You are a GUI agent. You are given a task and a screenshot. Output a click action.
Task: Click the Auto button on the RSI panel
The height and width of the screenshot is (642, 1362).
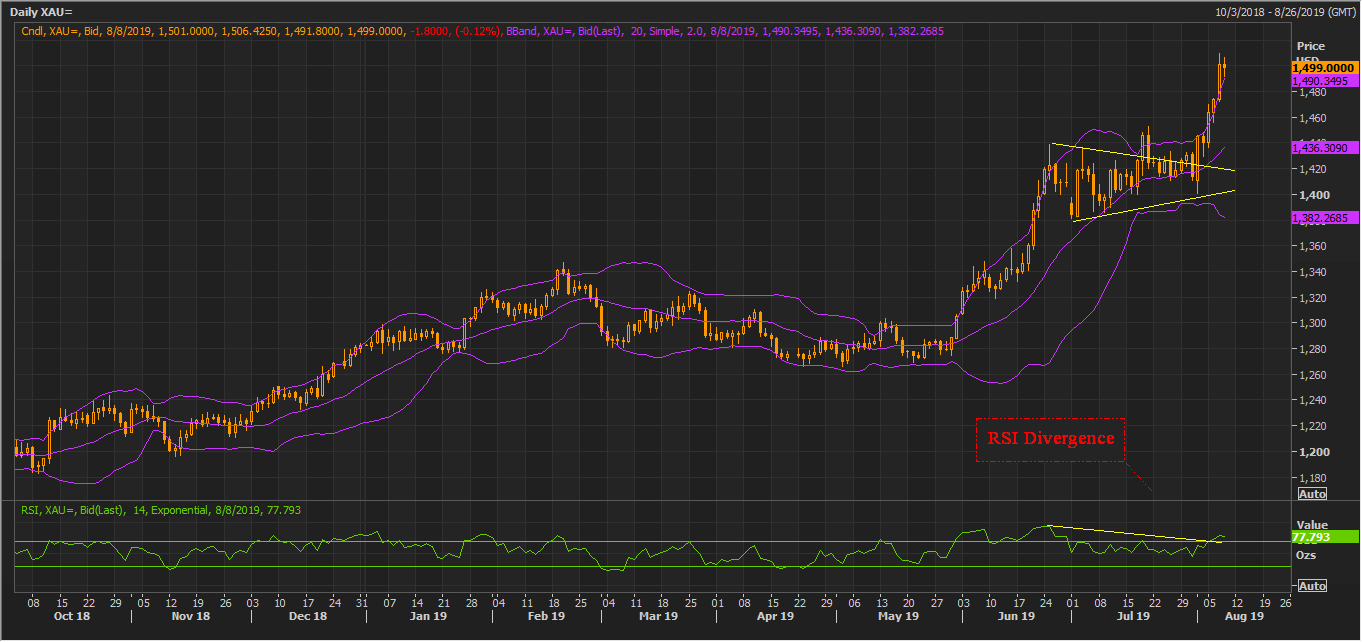[x=1312, y=585]
